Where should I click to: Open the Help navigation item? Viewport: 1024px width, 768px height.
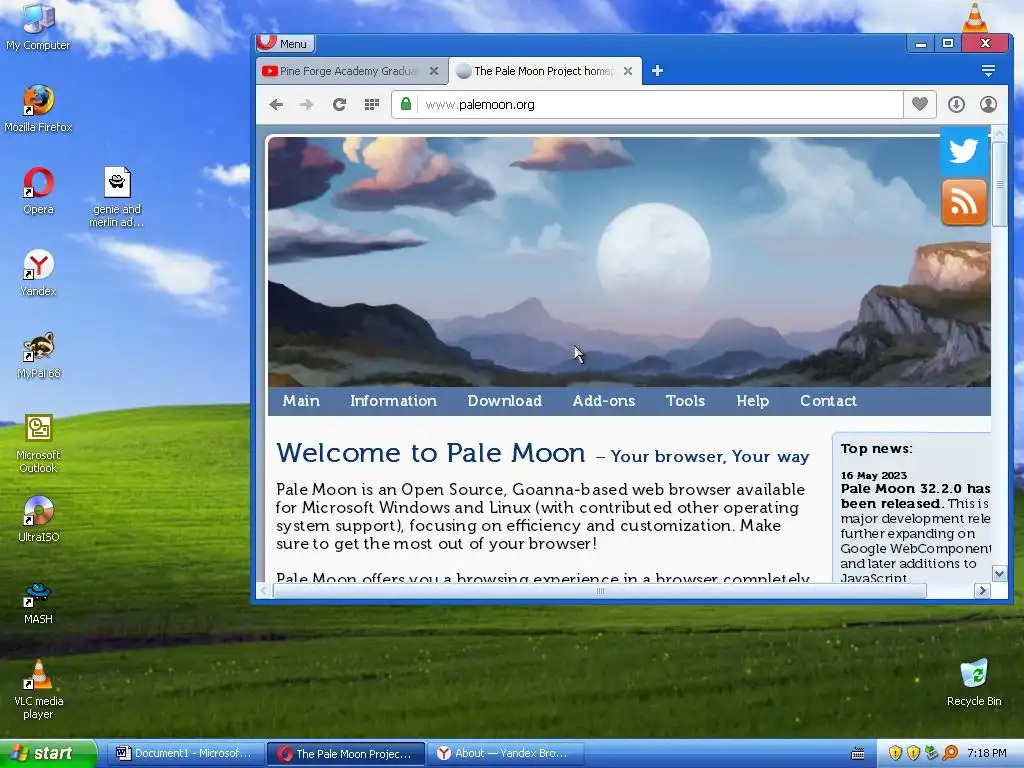(752, 401)
